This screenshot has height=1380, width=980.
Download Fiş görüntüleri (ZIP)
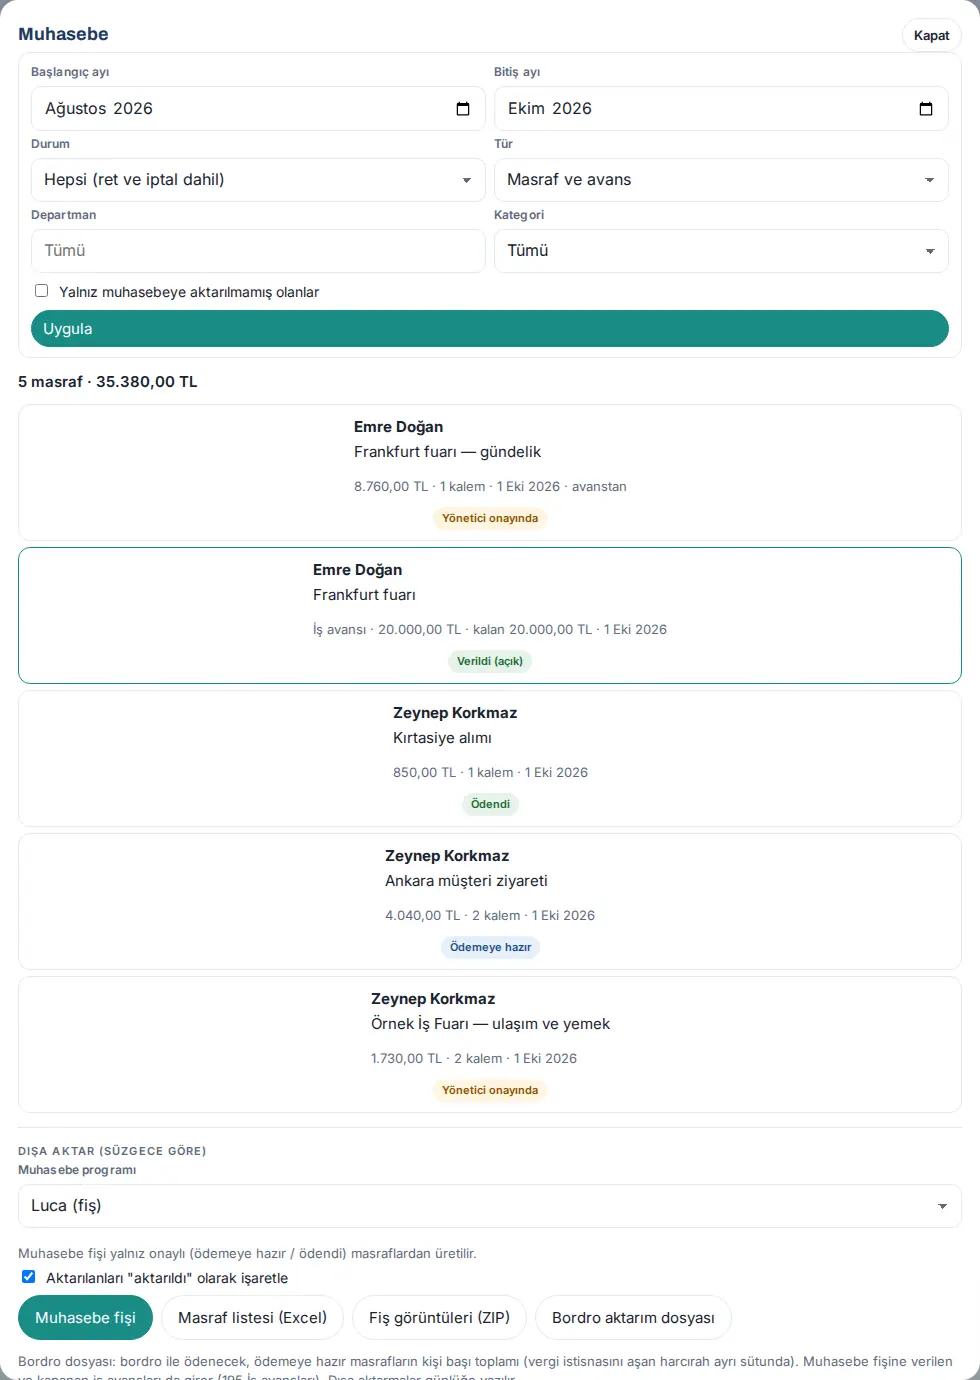(x=439, y=1318)
